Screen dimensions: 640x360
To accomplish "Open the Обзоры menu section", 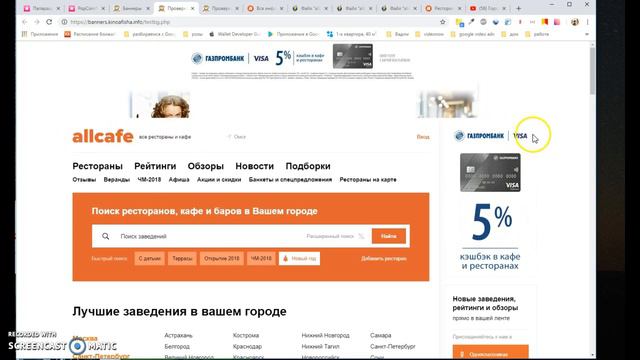I will [206, 166].
